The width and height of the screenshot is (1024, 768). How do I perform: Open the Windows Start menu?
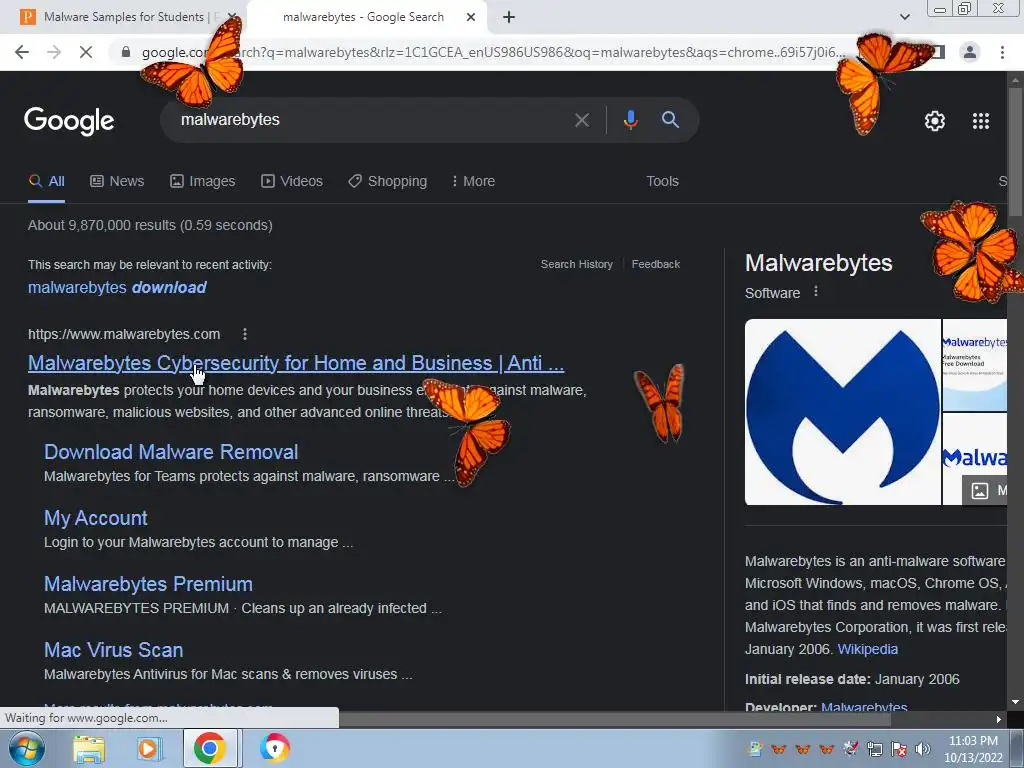(26, 748)
